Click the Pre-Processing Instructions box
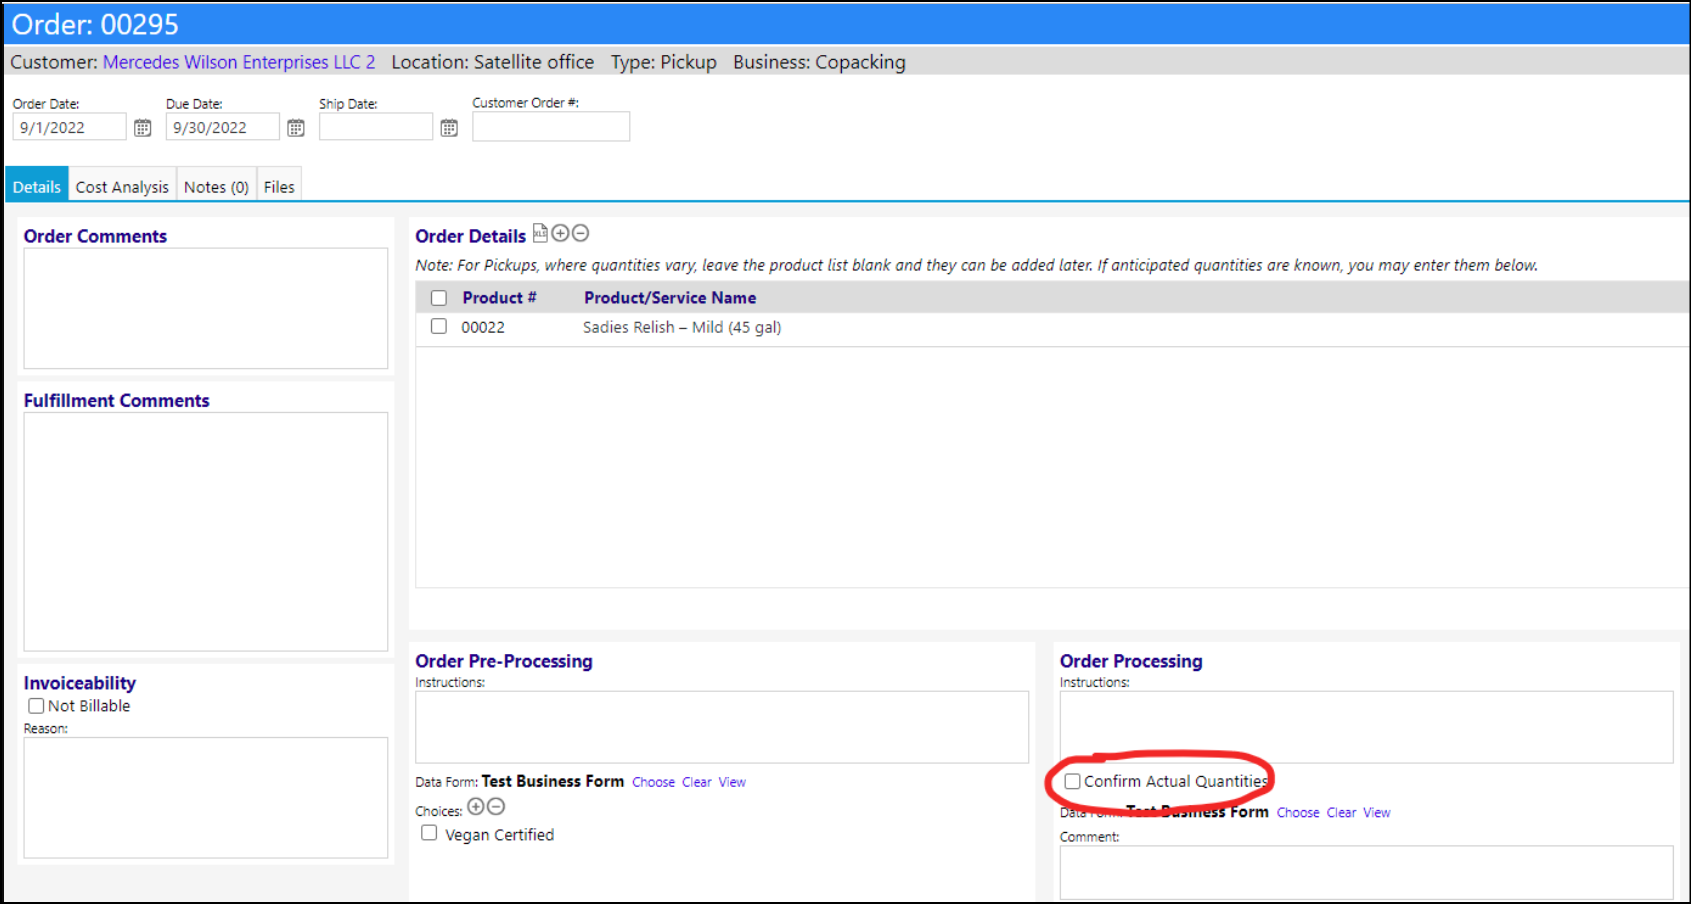This screenshot has height=904, width=1691. tap(722, 727)
